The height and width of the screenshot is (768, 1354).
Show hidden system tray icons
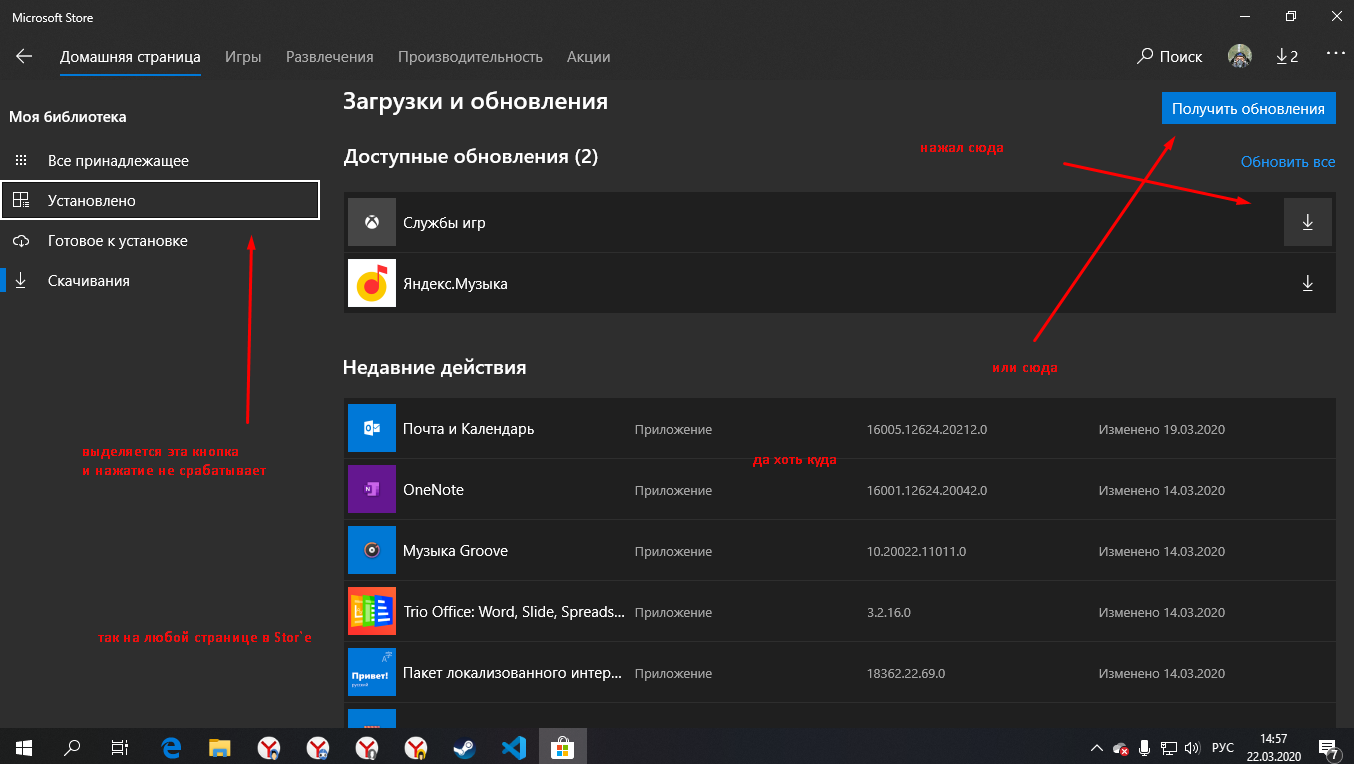click(1097, 747)
